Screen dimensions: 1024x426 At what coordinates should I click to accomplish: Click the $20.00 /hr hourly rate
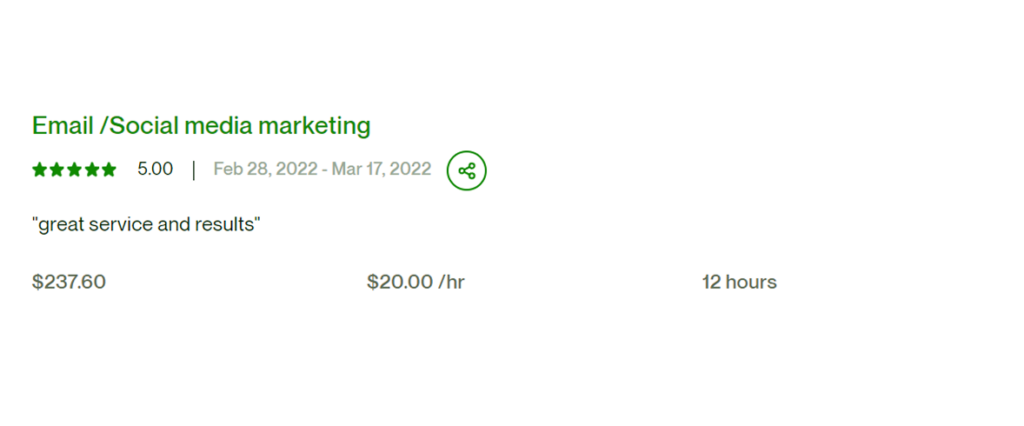pyautogui.click(x=415, y=282)
